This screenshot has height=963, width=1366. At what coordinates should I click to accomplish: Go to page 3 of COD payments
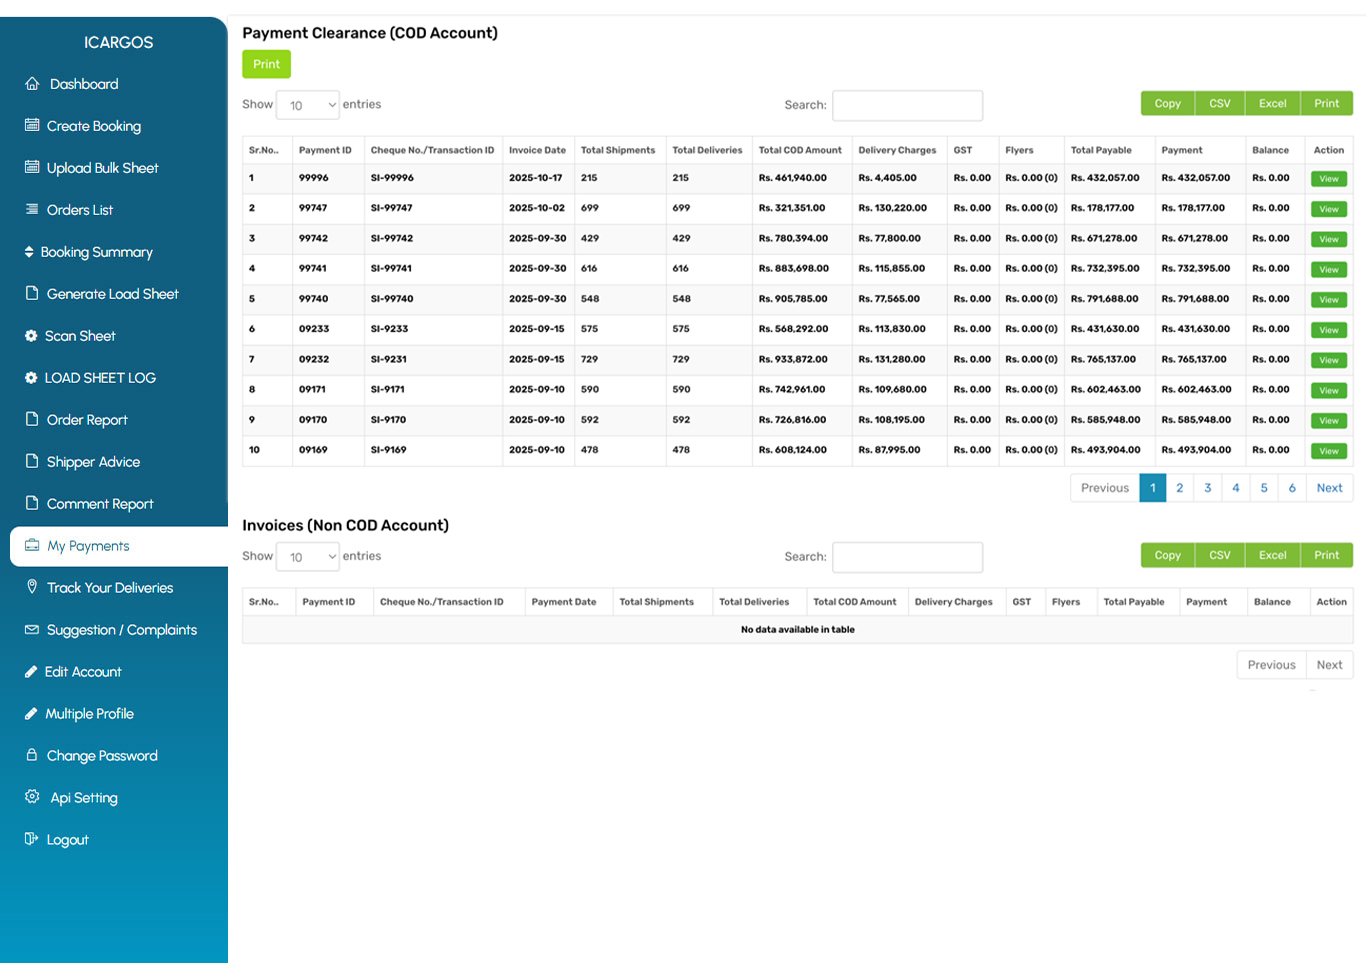tap(1207, 488)
